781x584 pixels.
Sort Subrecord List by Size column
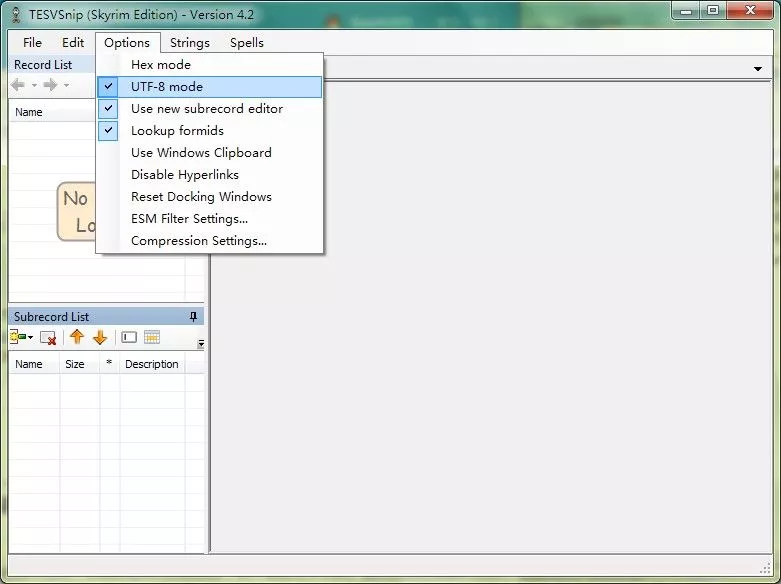pos(80,364)
